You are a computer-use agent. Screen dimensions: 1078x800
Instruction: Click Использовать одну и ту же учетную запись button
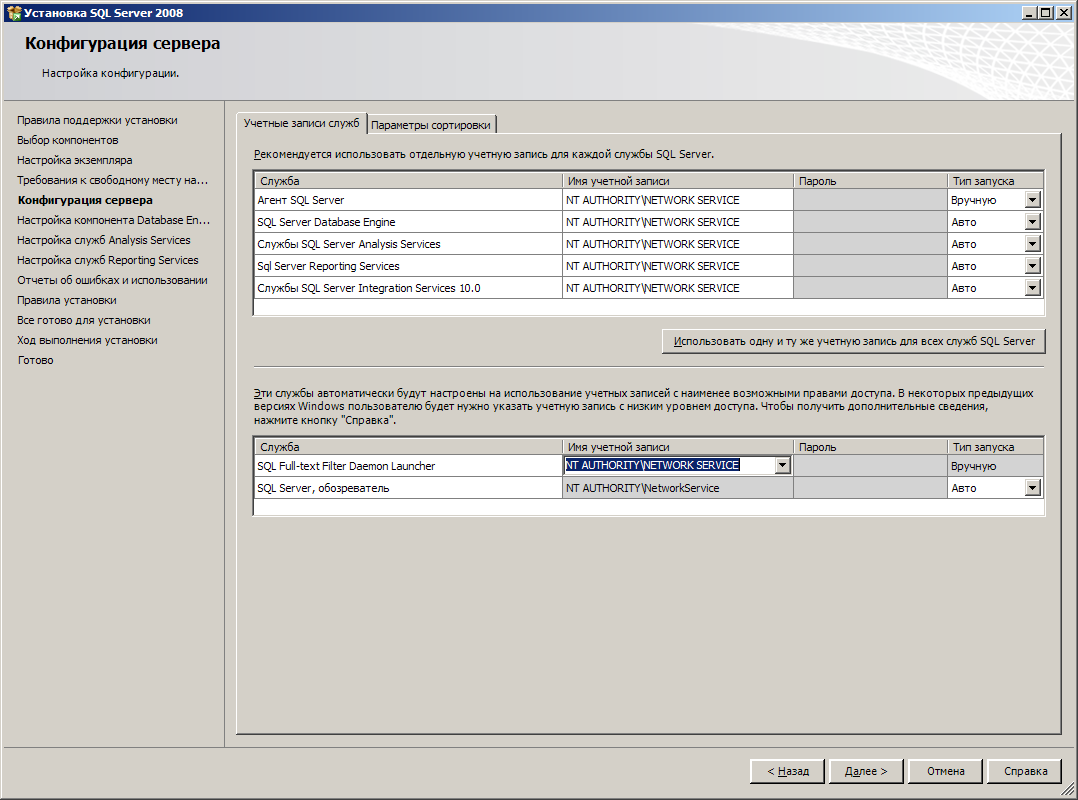click(854, 341)
